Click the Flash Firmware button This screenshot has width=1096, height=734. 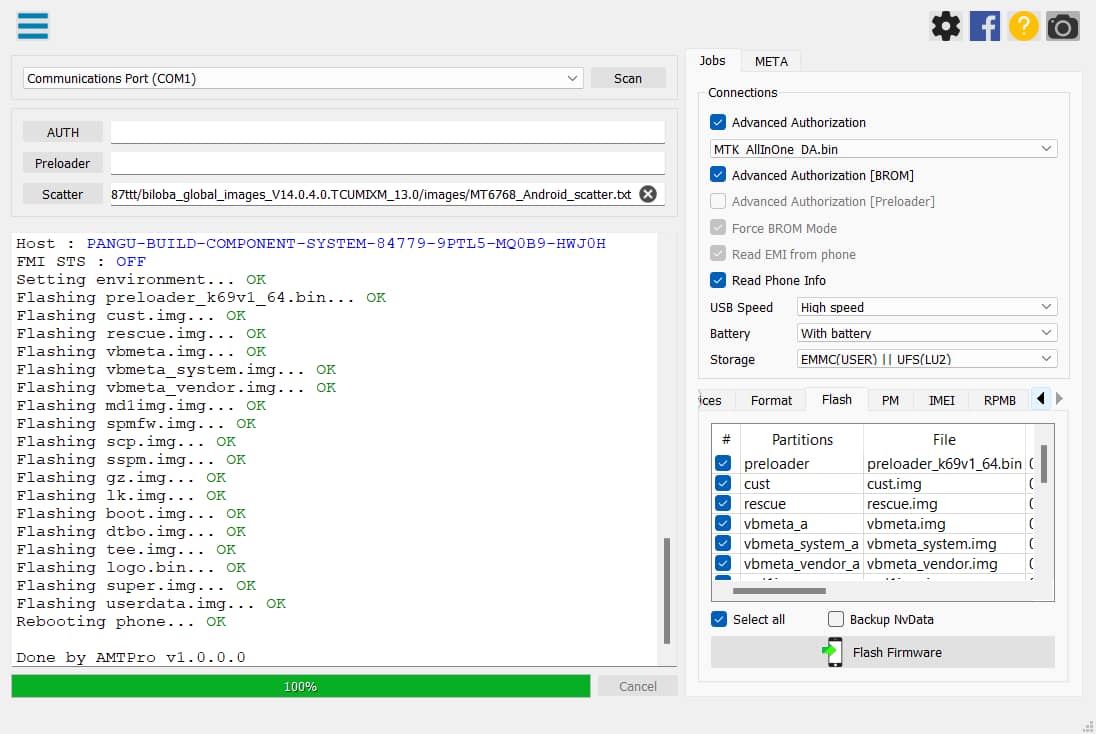tap(882, 652)
